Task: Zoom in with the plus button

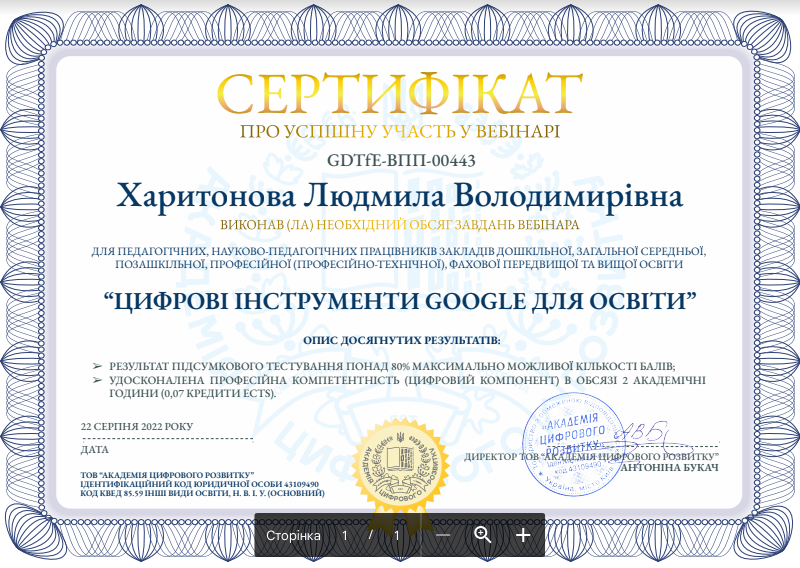Action: tap(523, 535)
